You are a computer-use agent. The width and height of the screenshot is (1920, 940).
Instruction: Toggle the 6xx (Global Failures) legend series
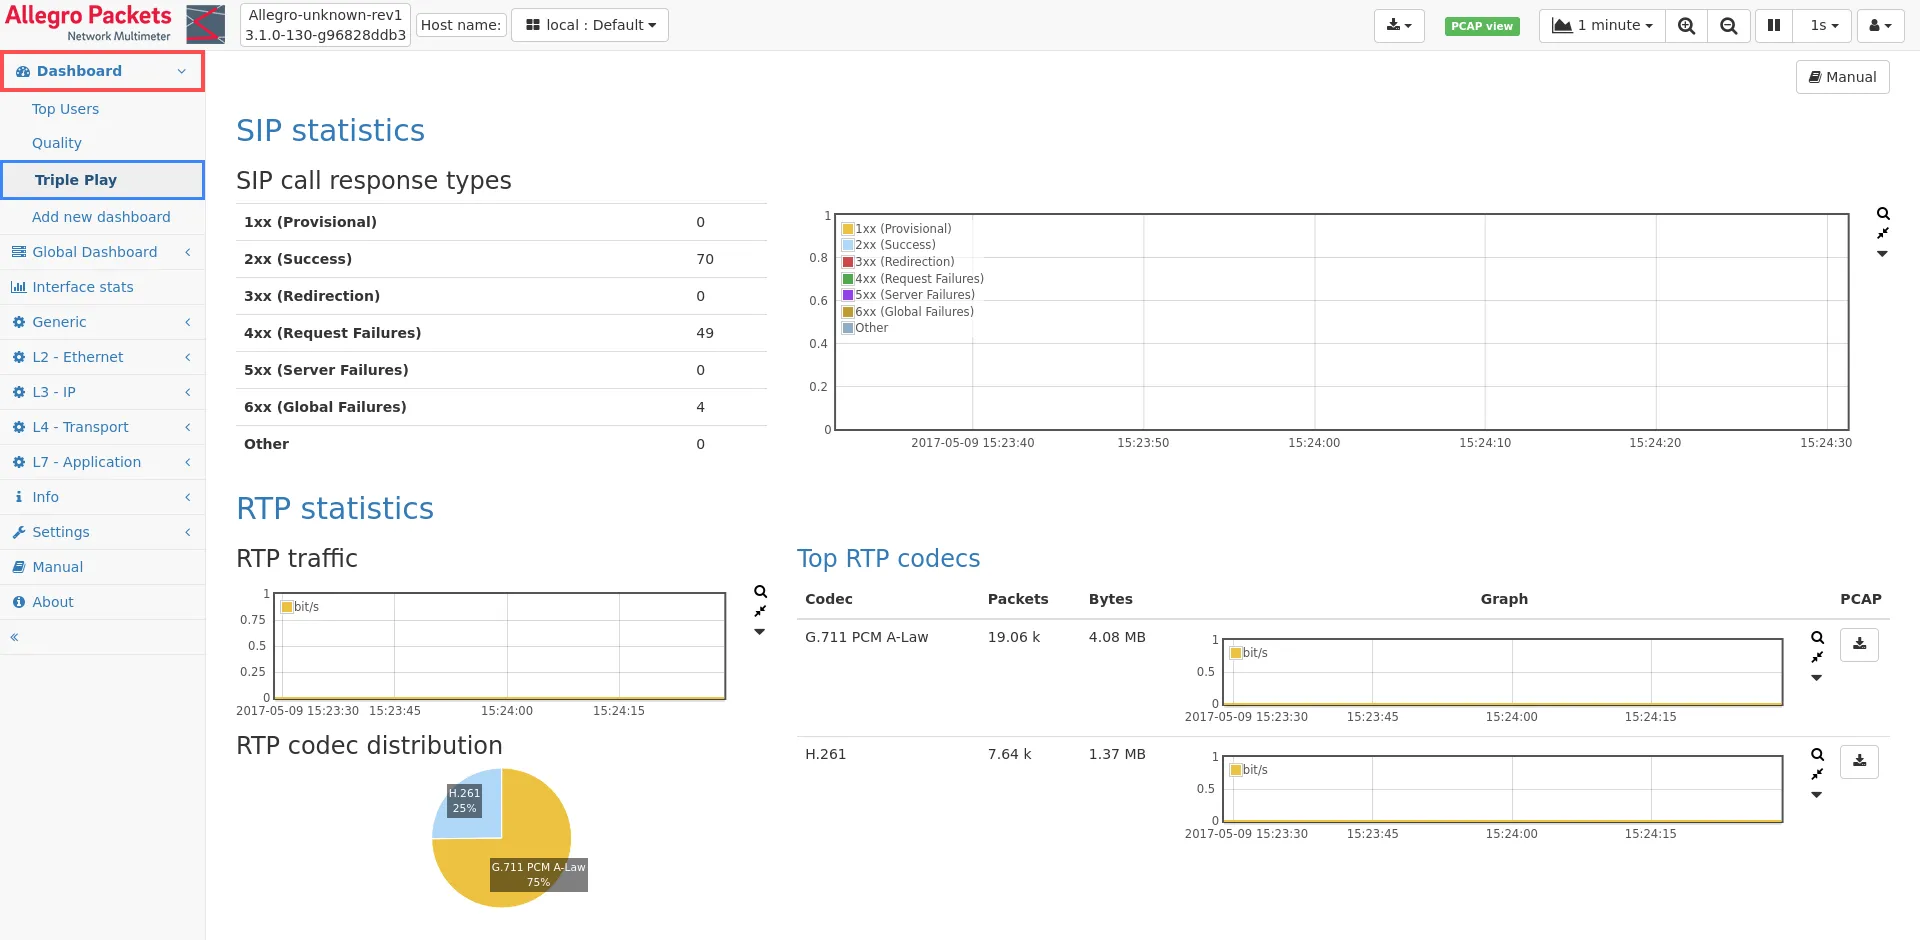[913, 312]
